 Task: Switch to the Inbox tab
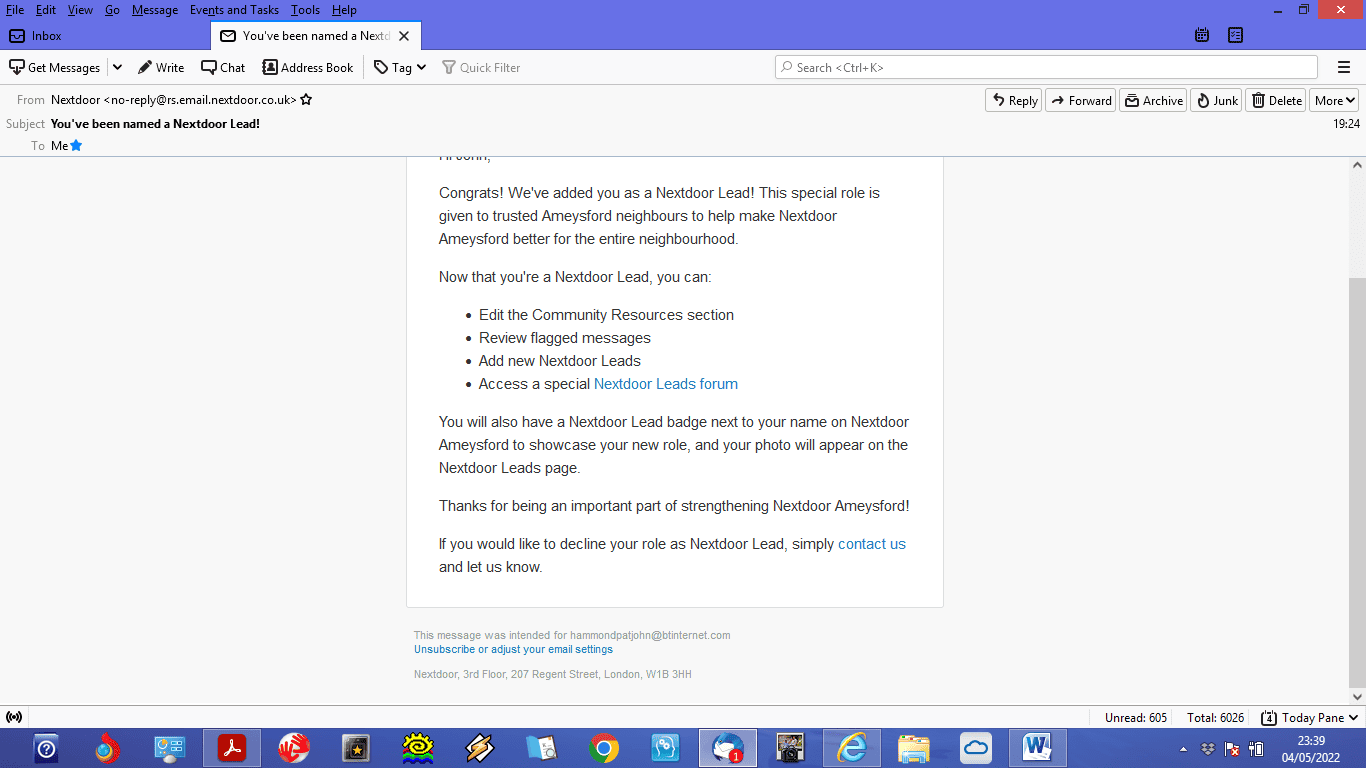pos(104,35)
